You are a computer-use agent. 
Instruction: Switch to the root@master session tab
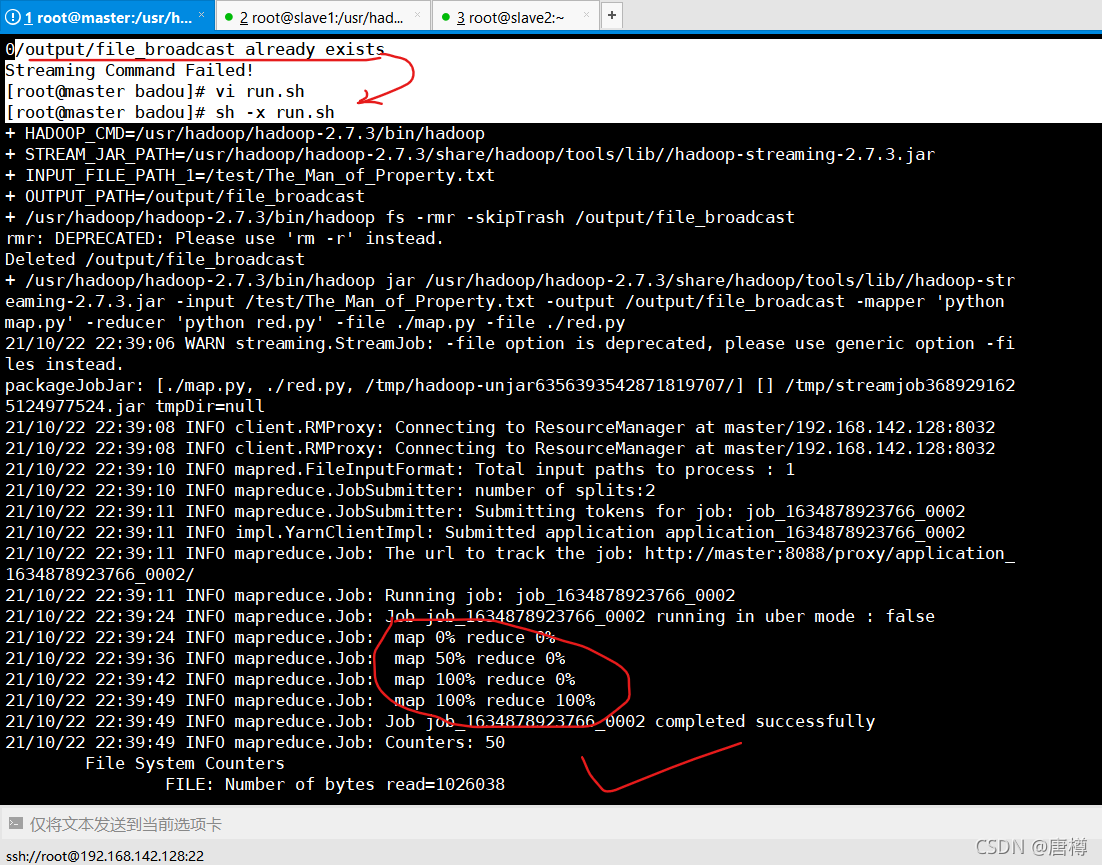107,17
